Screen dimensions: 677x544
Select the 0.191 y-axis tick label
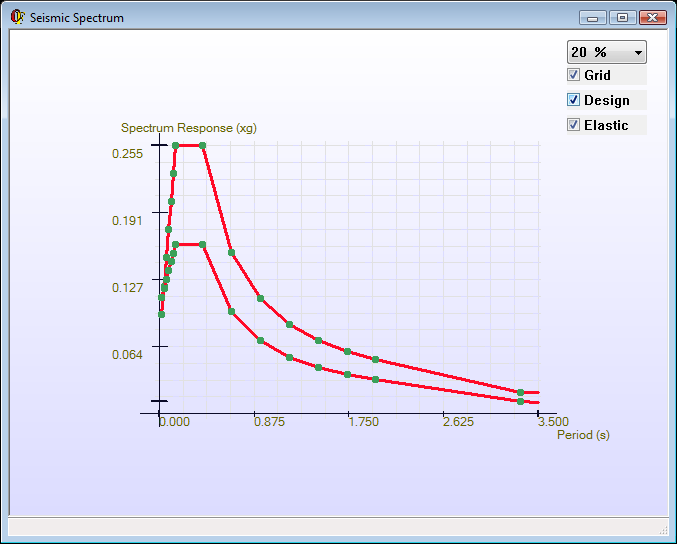pyautogui.click(x=127, y=220)
